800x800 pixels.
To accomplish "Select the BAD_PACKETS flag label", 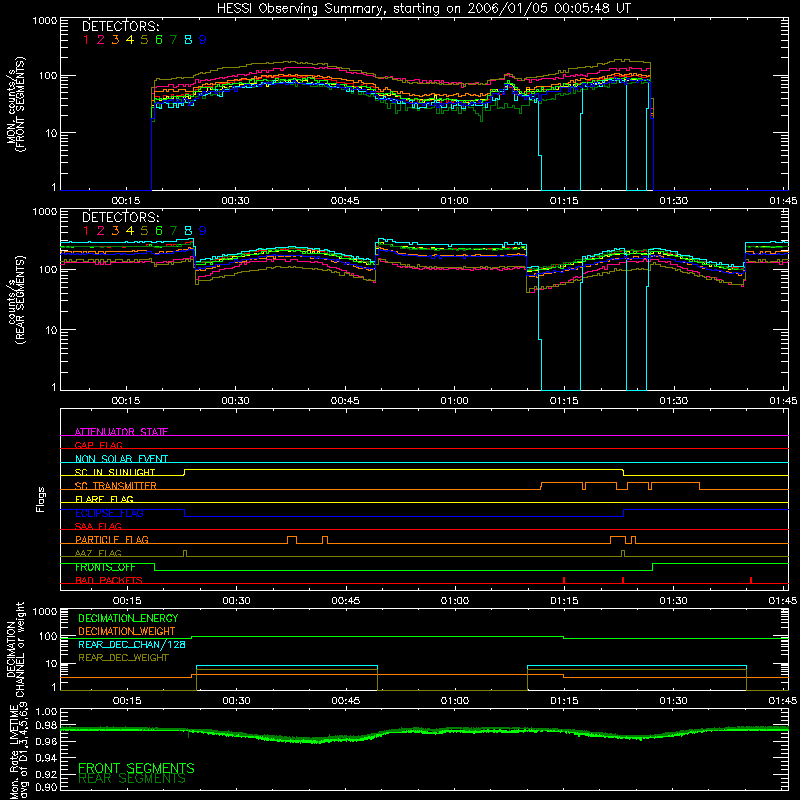I will [109, 580].
